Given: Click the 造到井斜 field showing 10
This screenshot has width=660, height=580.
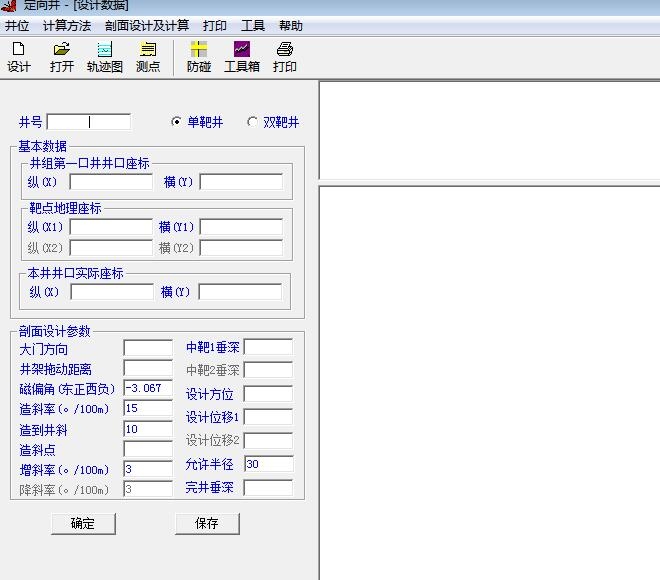Looking at the screenshot, I should tap(148, 429).
